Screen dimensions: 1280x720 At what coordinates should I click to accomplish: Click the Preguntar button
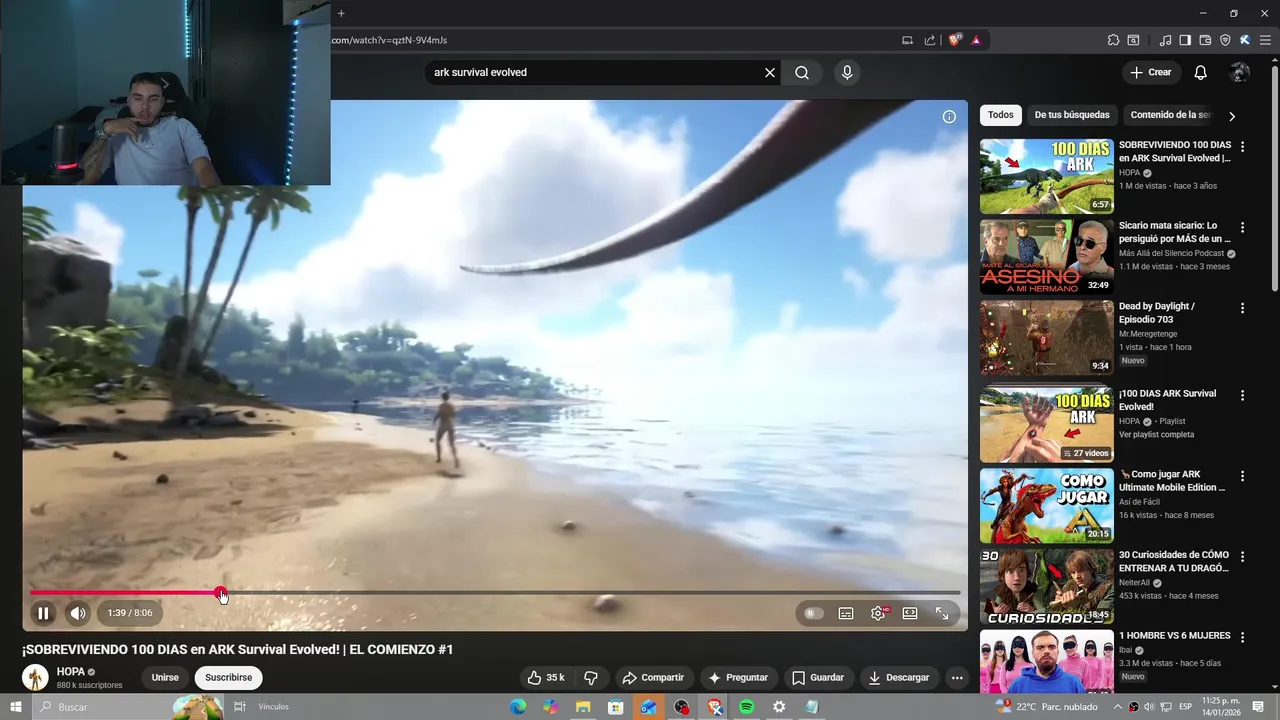(738, 677)
